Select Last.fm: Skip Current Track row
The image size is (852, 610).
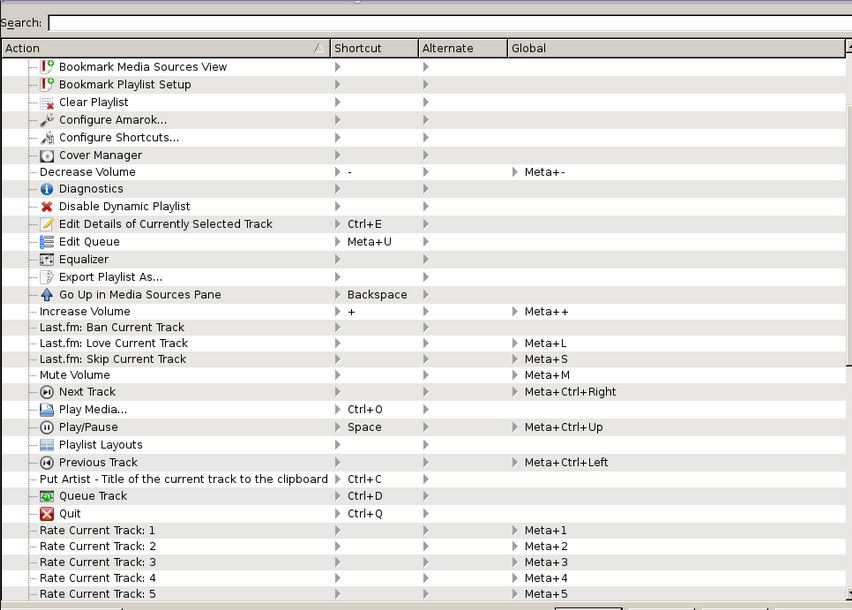424,359
